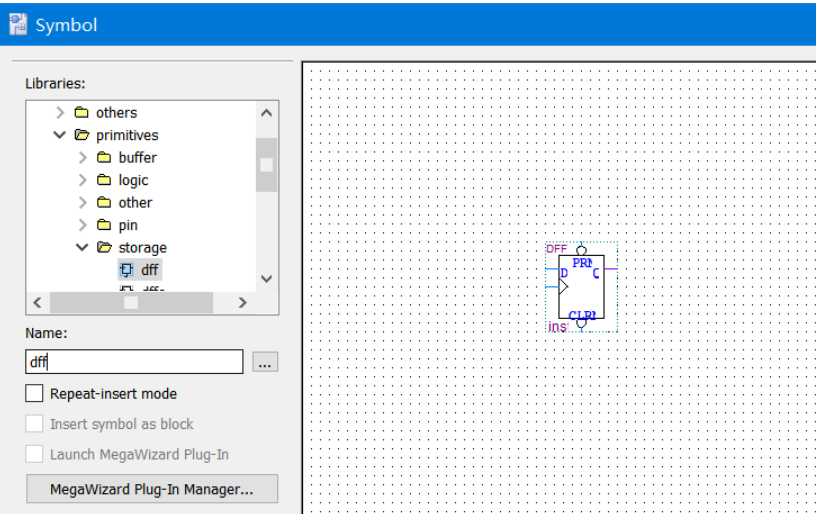
Task: Click the libraries list scroll up arrow
Action: pos(266,113)
